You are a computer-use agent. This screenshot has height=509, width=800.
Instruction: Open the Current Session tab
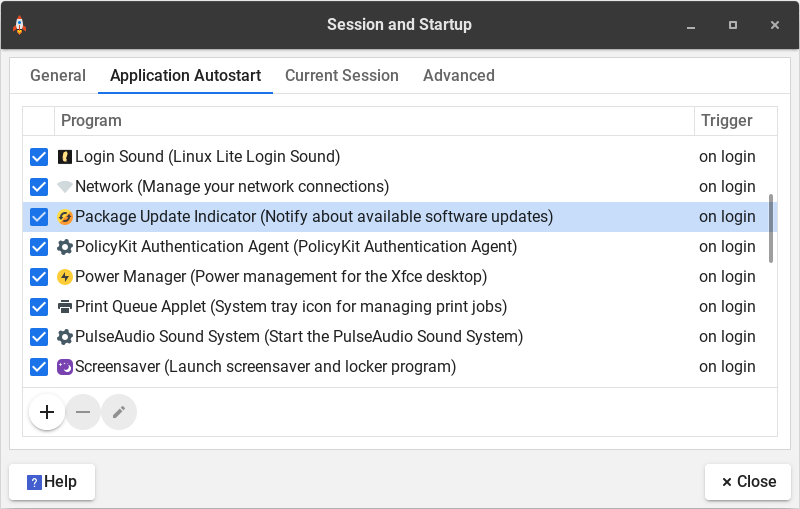coord(341,76)
